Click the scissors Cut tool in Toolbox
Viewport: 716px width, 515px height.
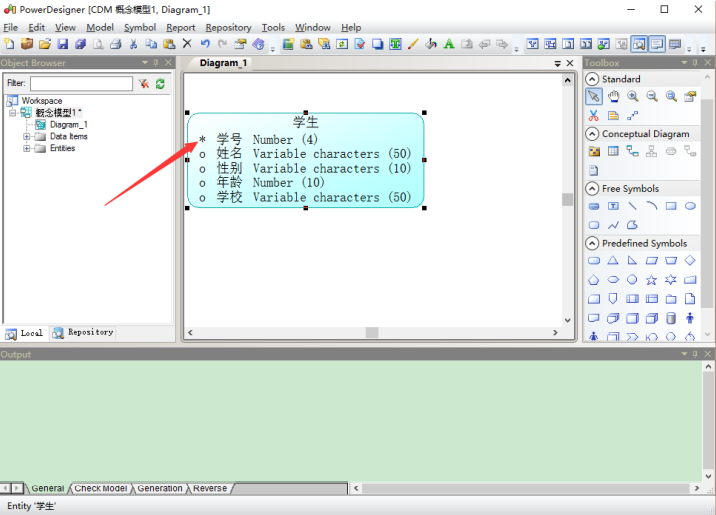point(594,116)
